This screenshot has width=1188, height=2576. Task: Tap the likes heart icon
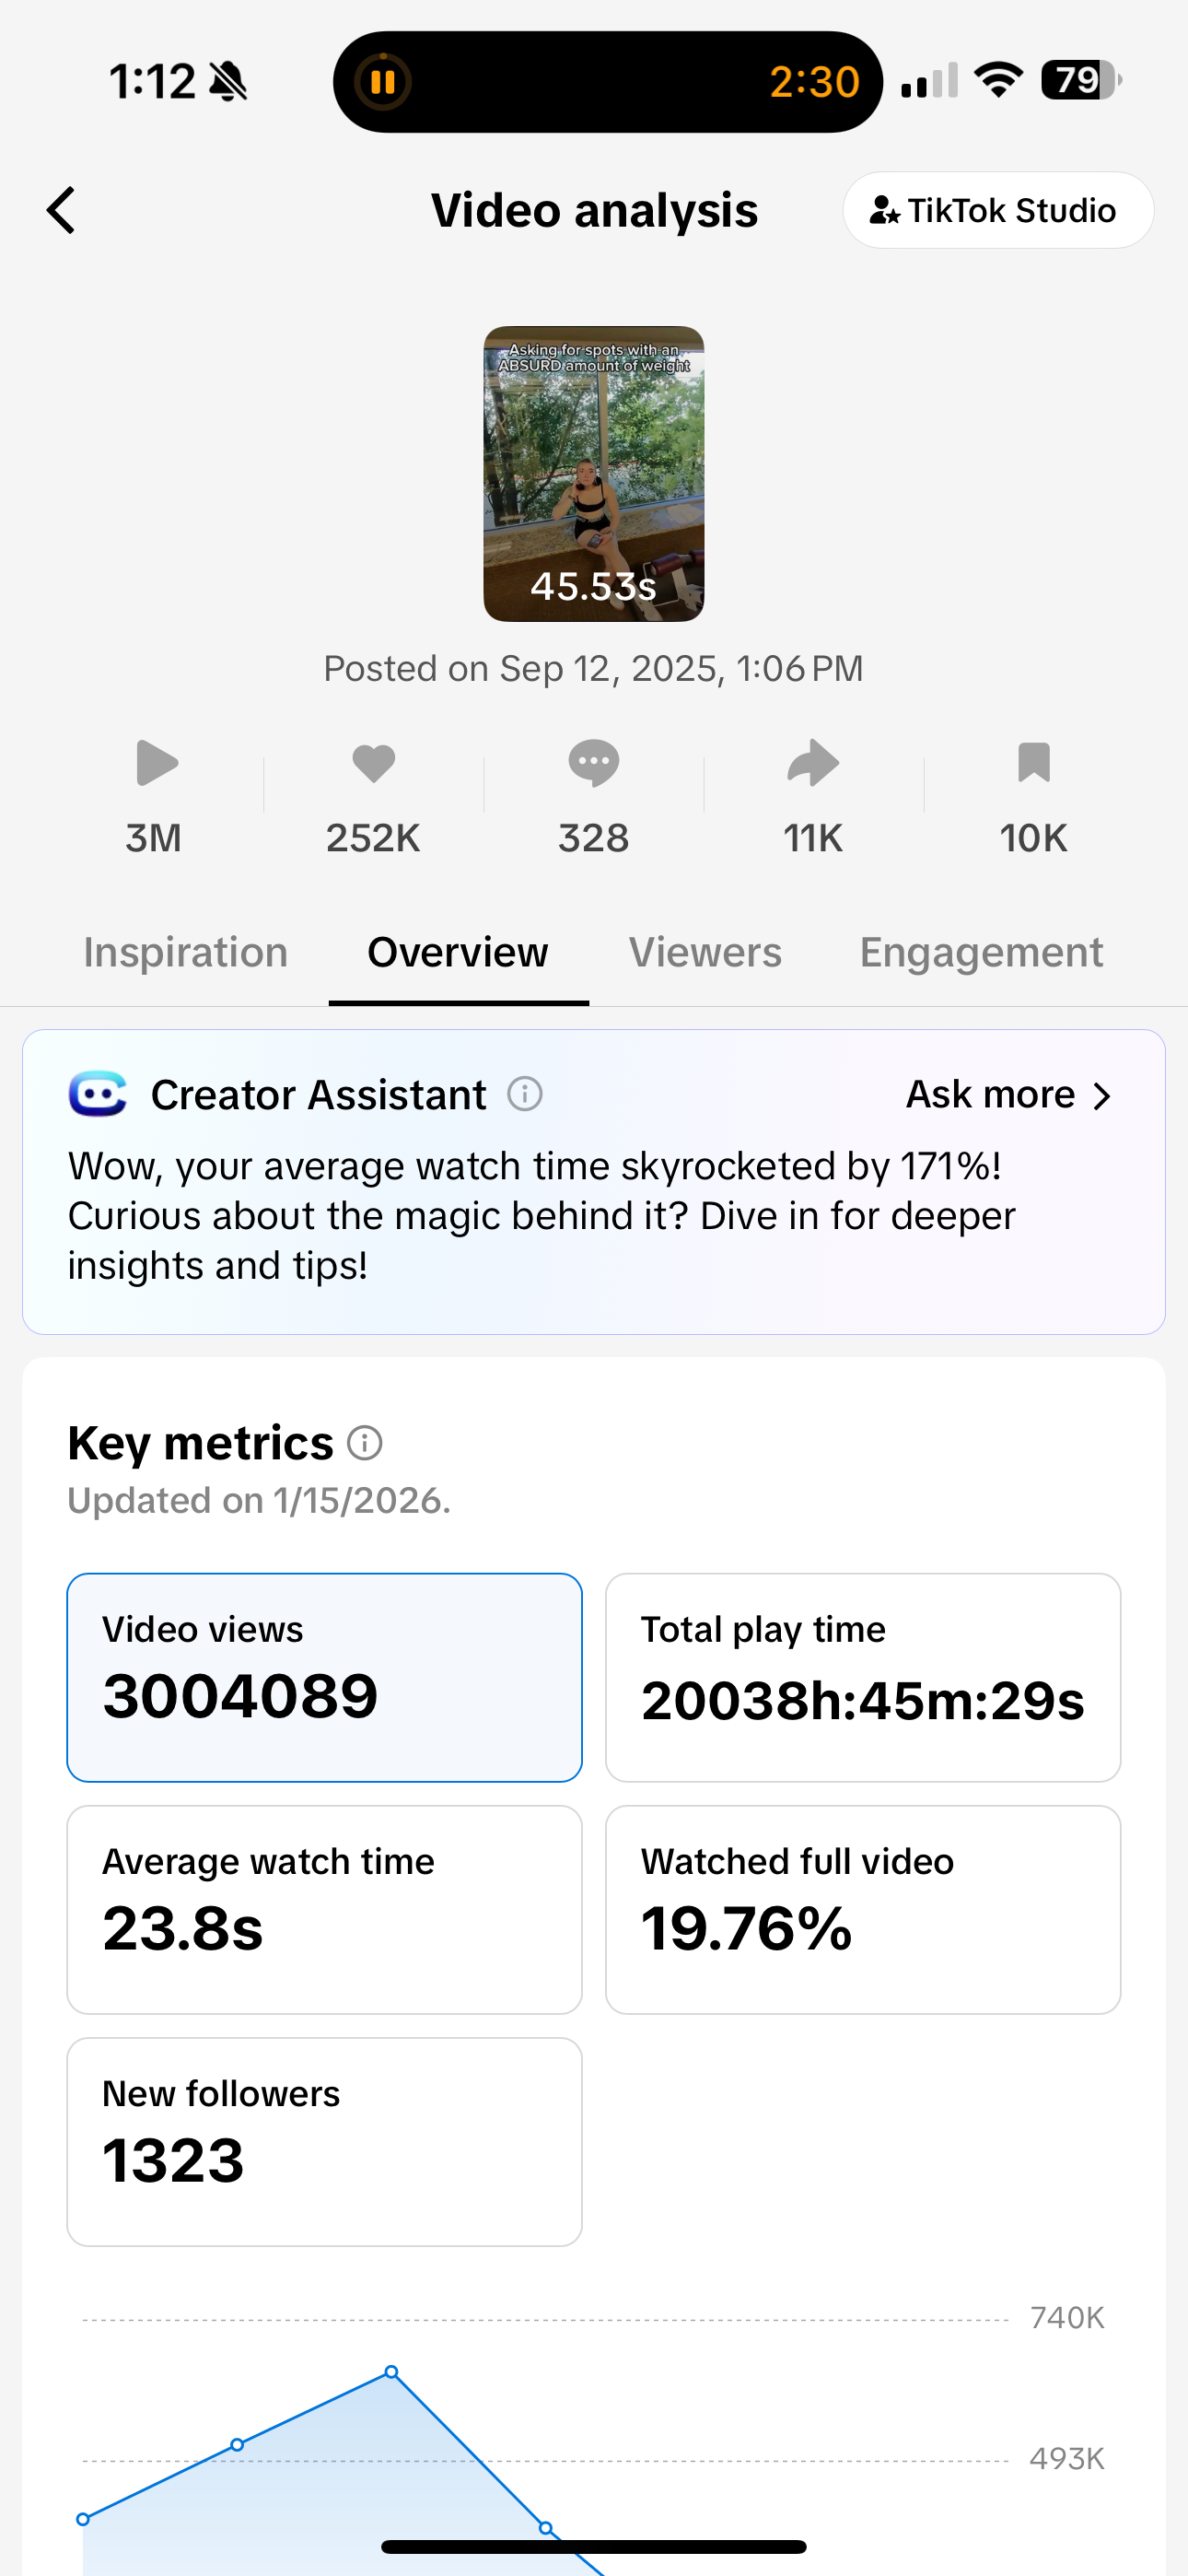[x=373, y=763]
